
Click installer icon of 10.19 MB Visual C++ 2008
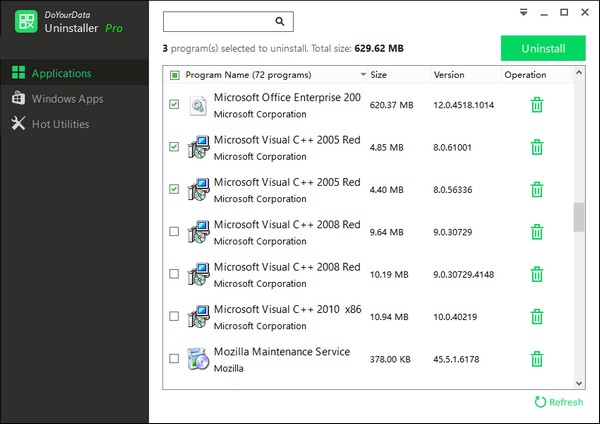coord(199,274)
